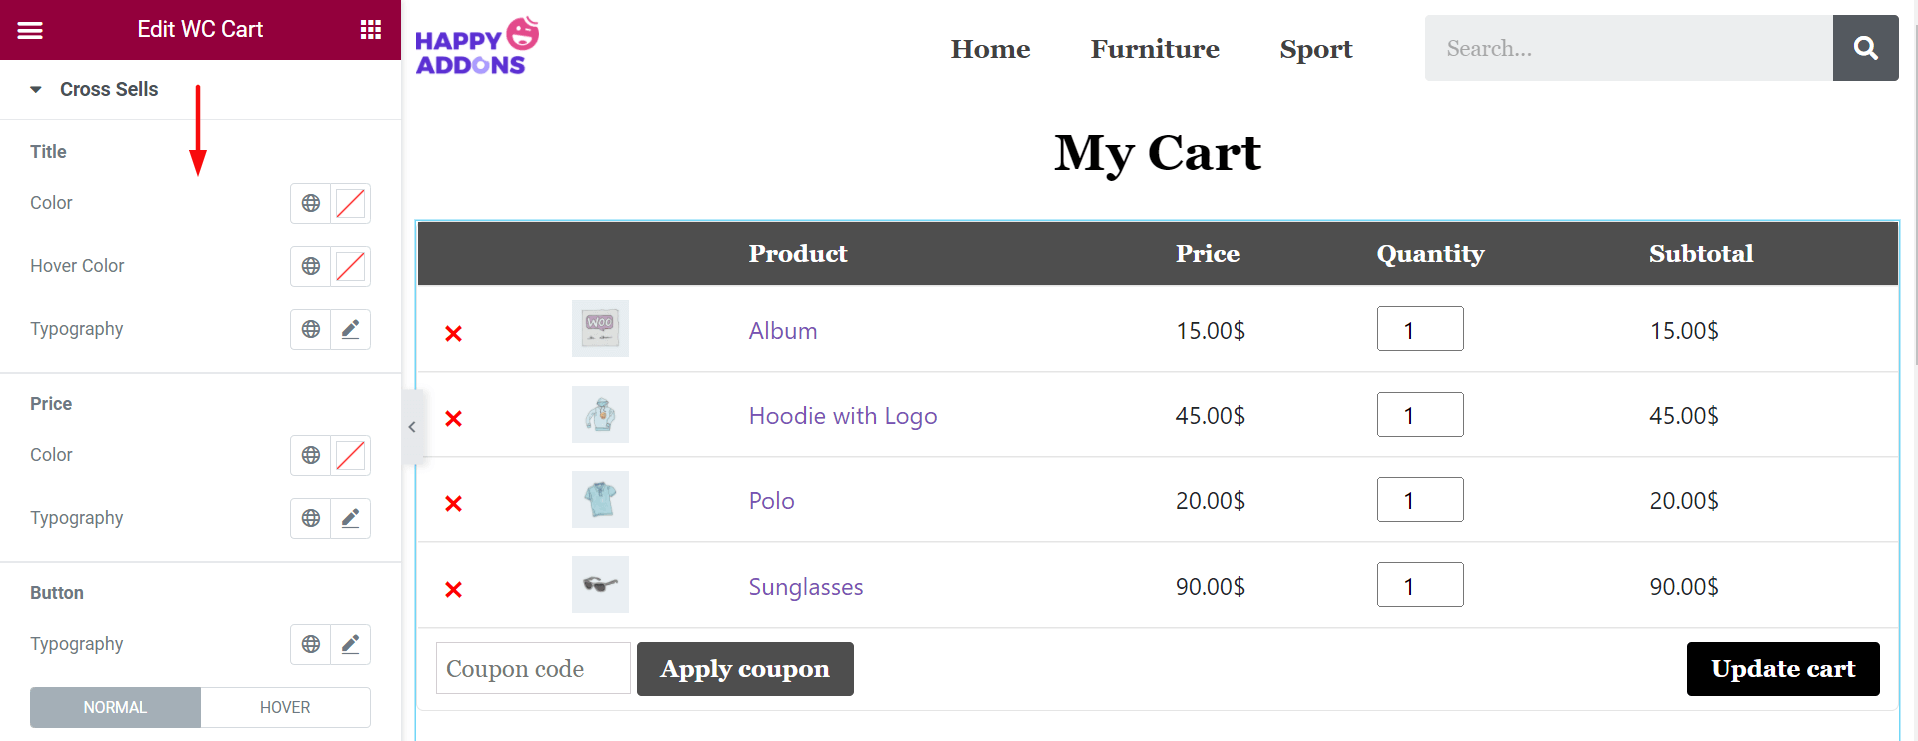Pick the Title Hover Color swatch
This screenshot has width=1918, height=741.
[350, 266]
